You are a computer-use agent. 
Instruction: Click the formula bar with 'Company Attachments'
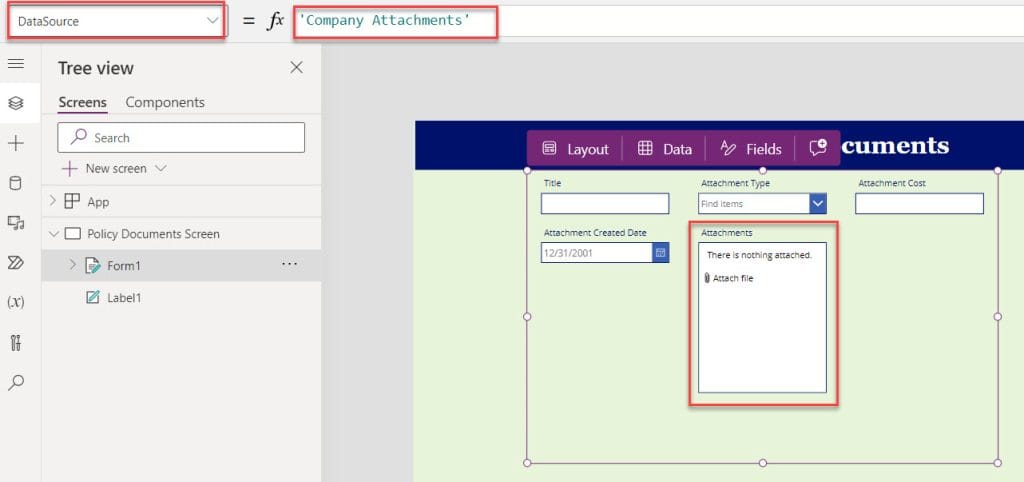pos(658,21)
